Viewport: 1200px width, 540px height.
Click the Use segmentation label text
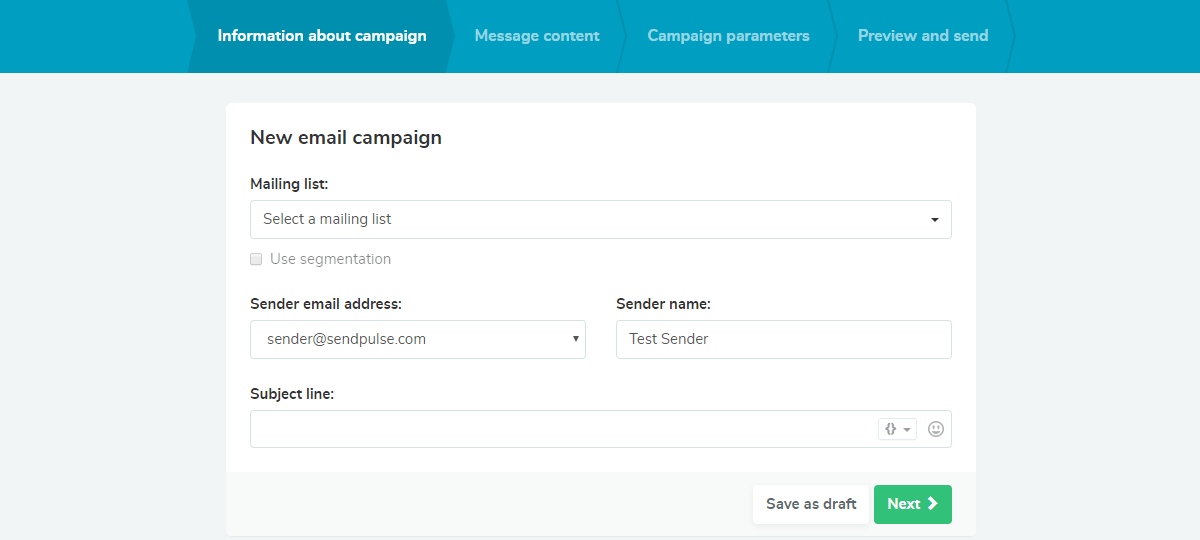330,259
